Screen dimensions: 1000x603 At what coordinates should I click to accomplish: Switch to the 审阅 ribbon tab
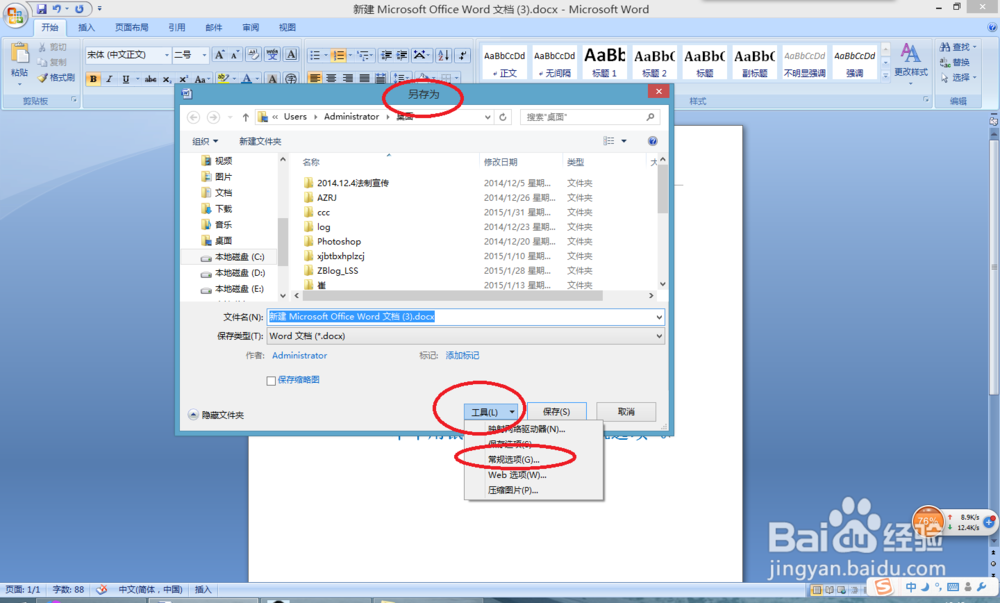(x=251, y=27)
